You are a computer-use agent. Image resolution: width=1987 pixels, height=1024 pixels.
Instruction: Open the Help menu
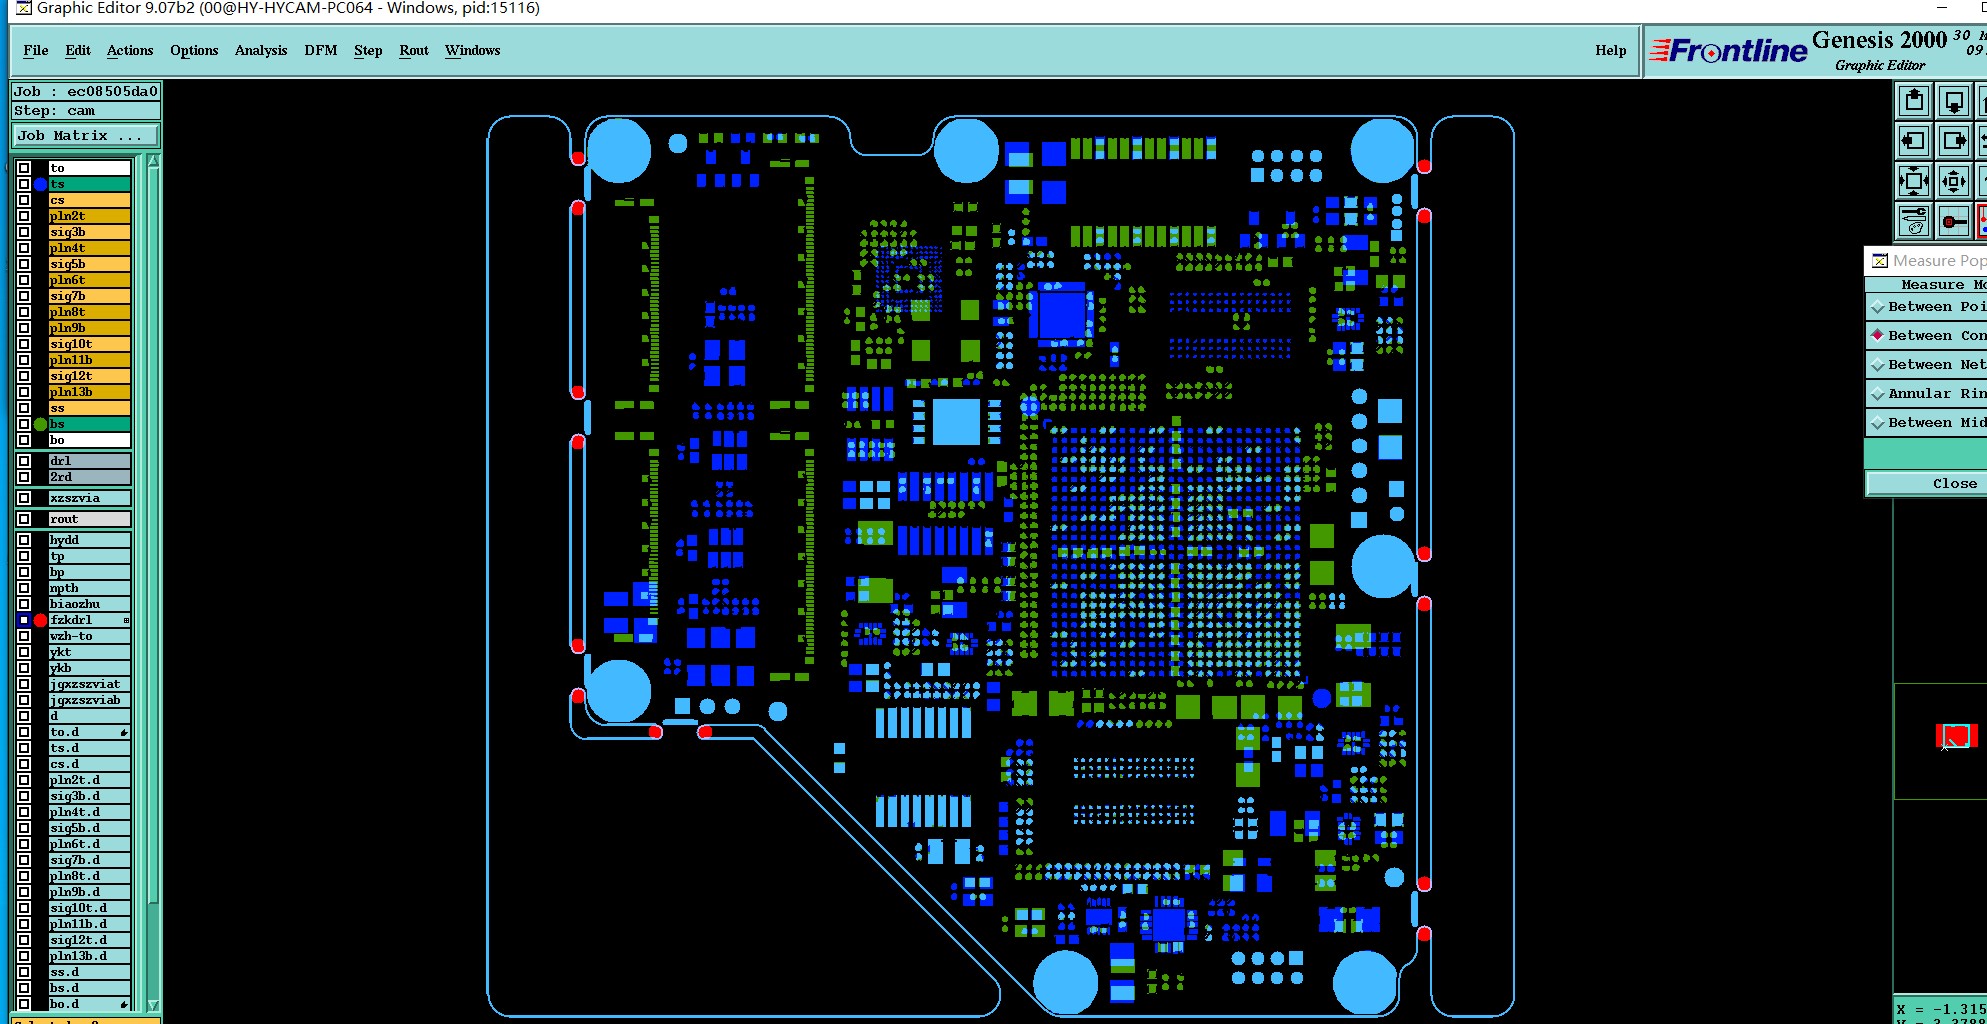click(x=1611, y=50)
